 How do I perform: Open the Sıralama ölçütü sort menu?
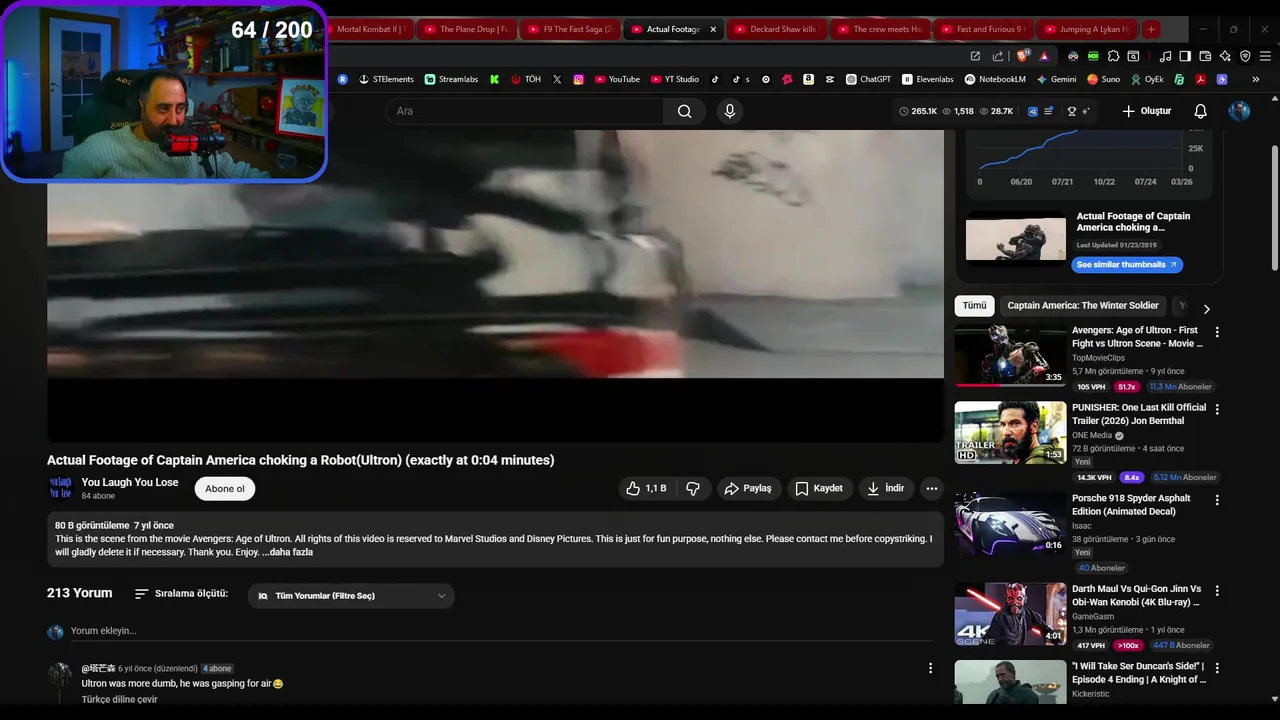point(181,594)
